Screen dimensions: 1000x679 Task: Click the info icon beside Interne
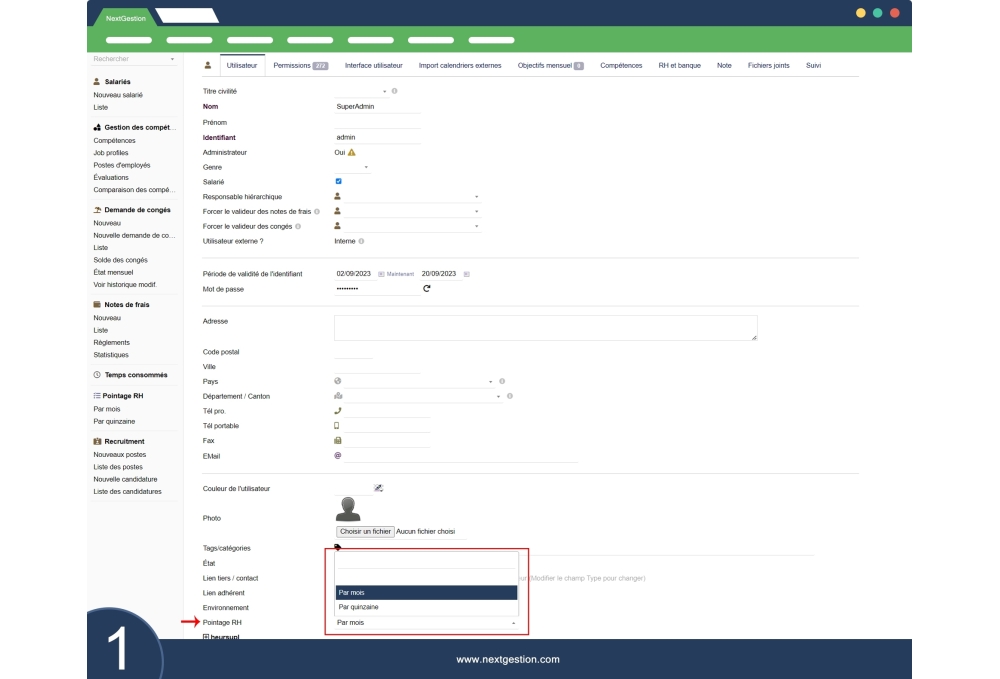pos(361,241)
